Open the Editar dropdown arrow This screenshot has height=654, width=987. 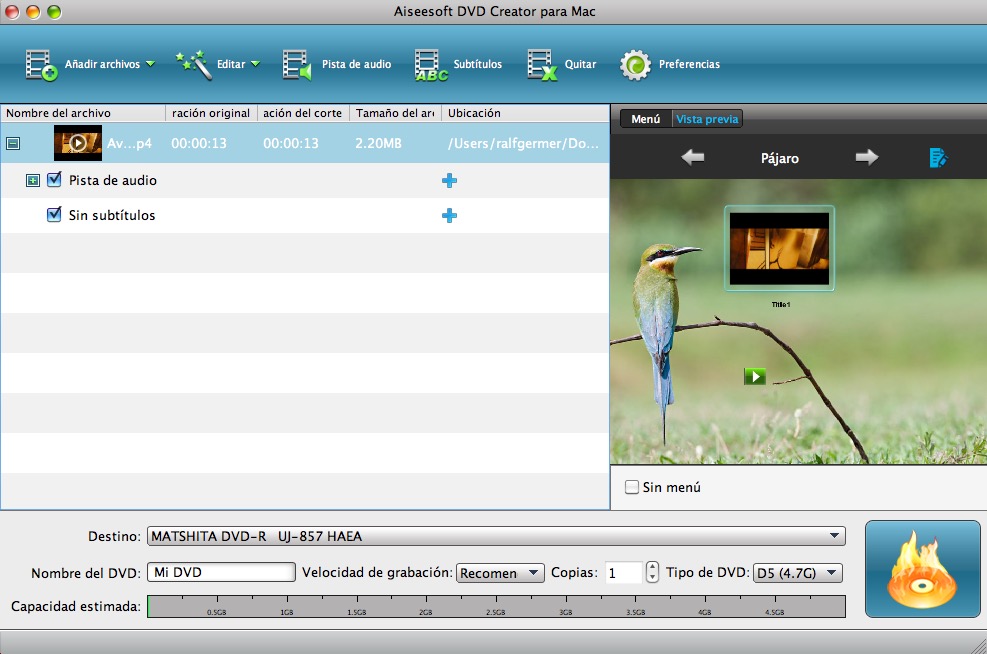point(256,64)
